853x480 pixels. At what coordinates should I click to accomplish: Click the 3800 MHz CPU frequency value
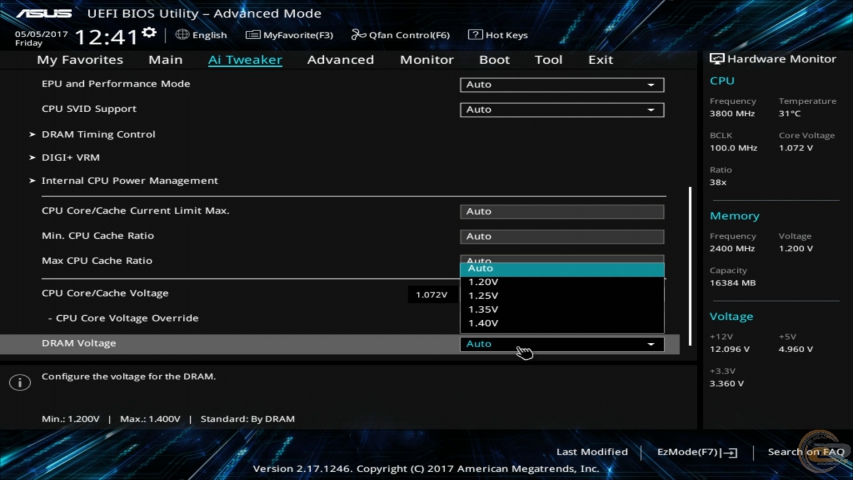732,114
